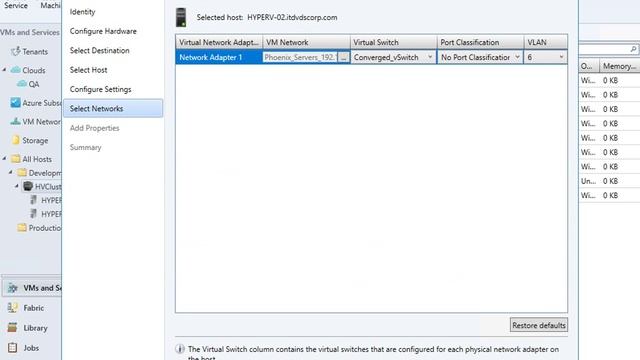Click the VMs and Services workspace icon

click(13, 288)
